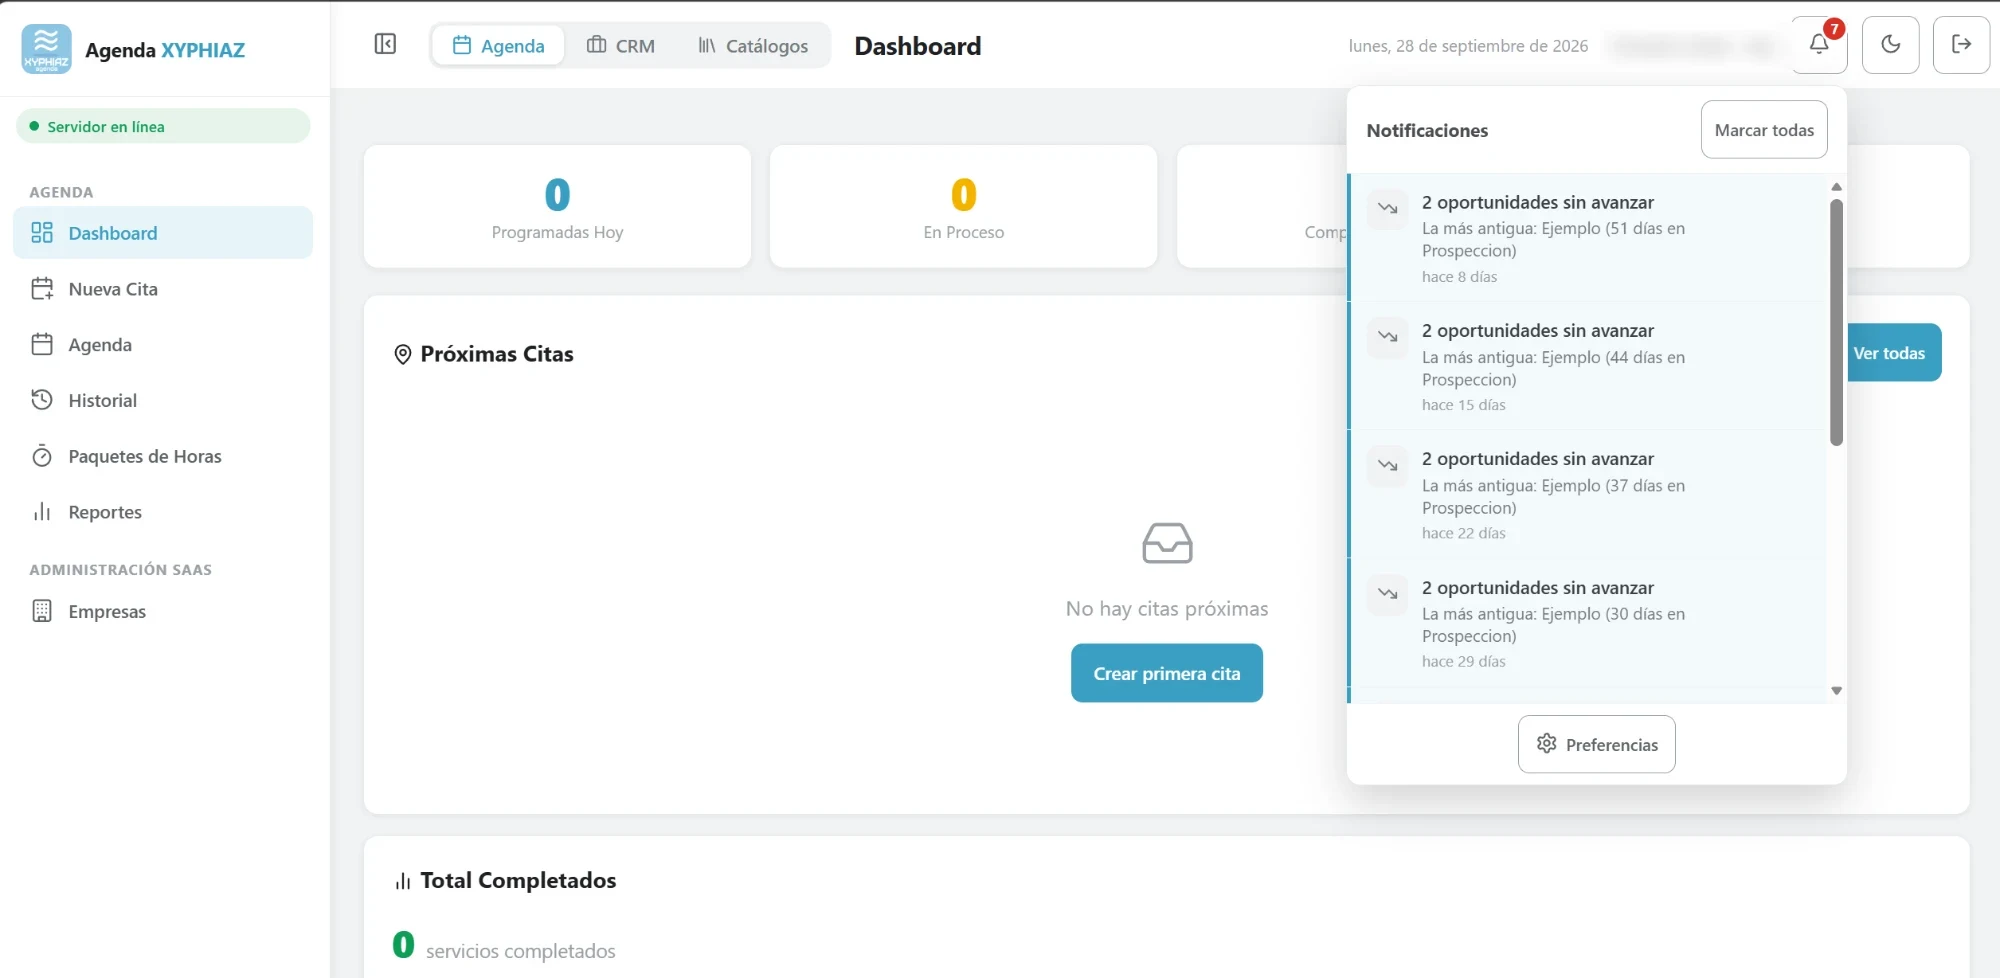Screen dimensions: 2000x978
Task: Go to Agenda in the sidebar
Action: click(163, 345)
